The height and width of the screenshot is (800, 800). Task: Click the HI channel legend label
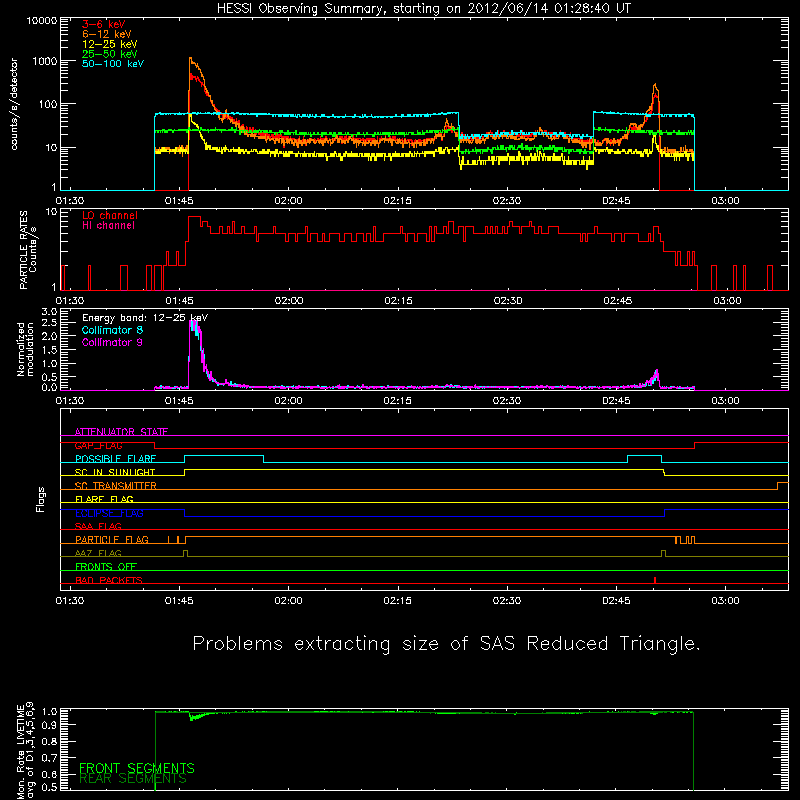click(x=108, y=226)
